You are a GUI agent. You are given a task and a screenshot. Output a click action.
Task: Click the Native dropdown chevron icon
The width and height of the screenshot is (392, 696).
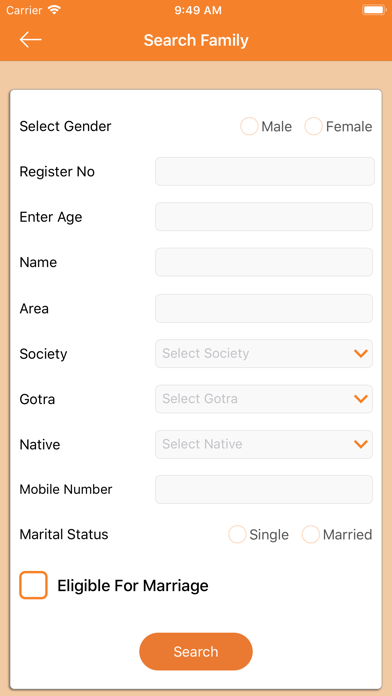[x=361, y=444]
